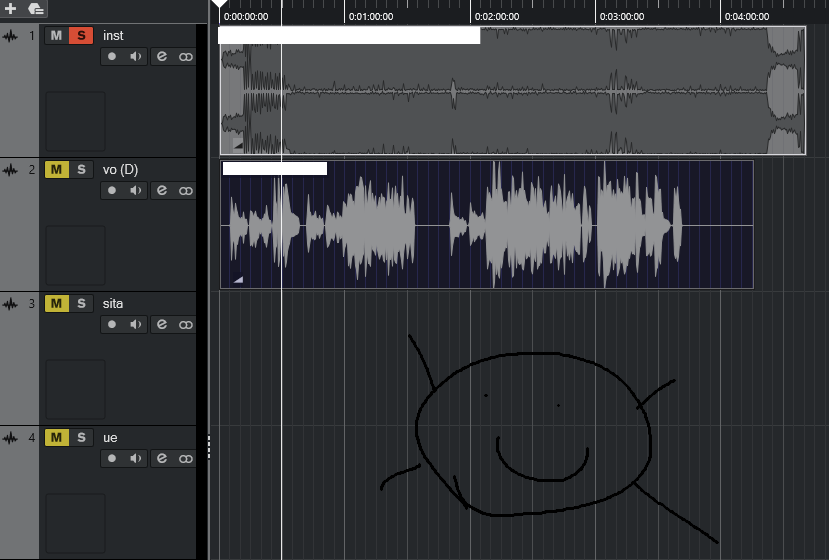Click the waveform icon of track 3
Screen dimensions: 829x560
(x=10, y=304)
